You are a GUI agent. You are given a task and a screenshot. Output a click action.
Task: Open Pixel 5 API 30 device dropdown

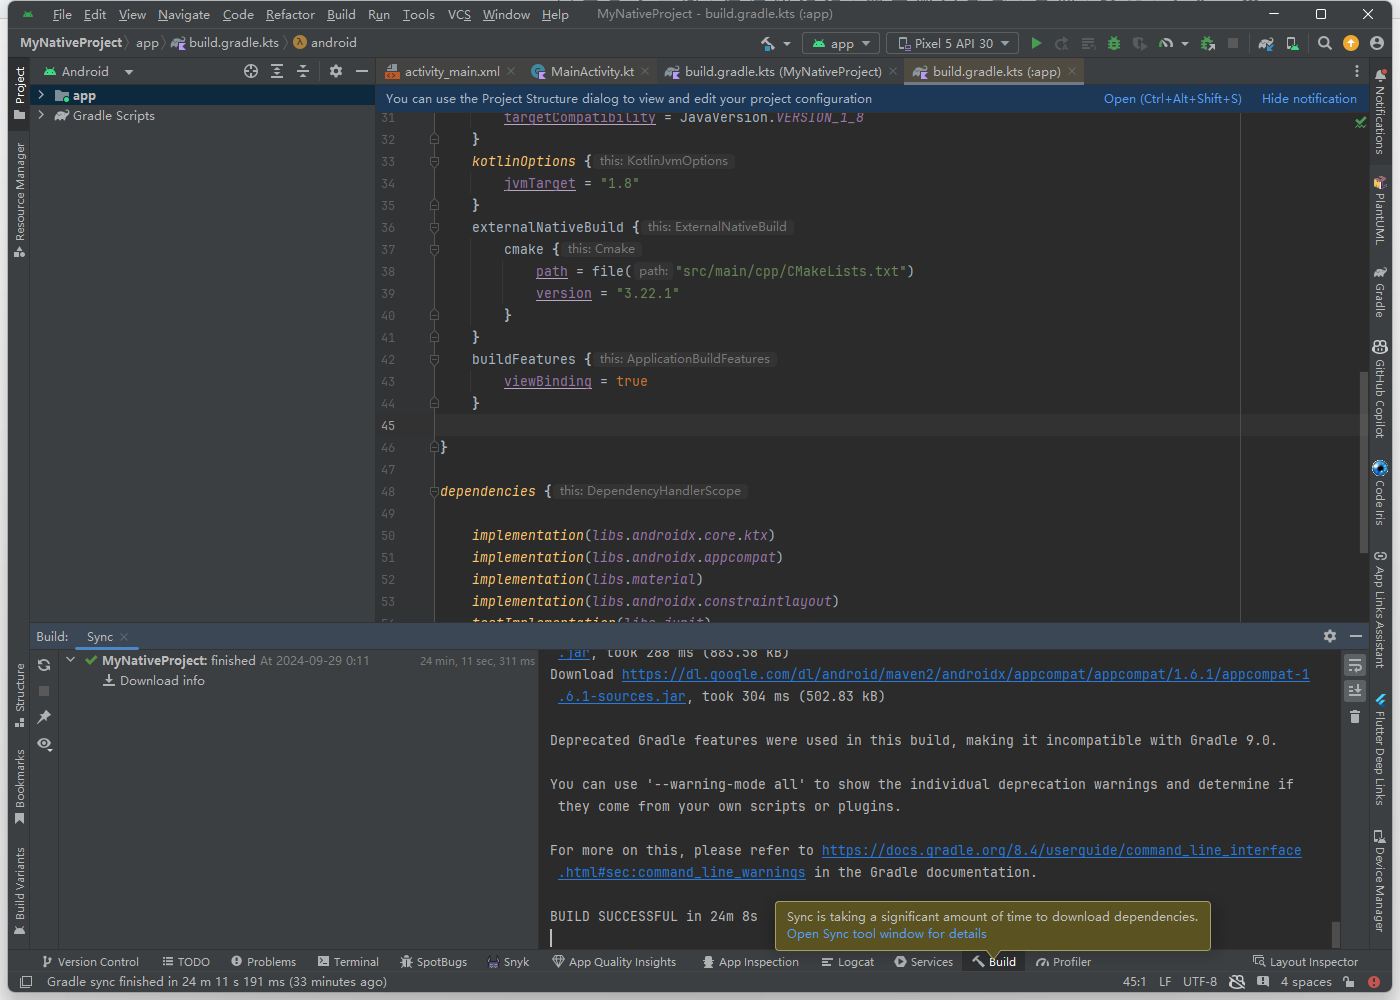[952, 43]
